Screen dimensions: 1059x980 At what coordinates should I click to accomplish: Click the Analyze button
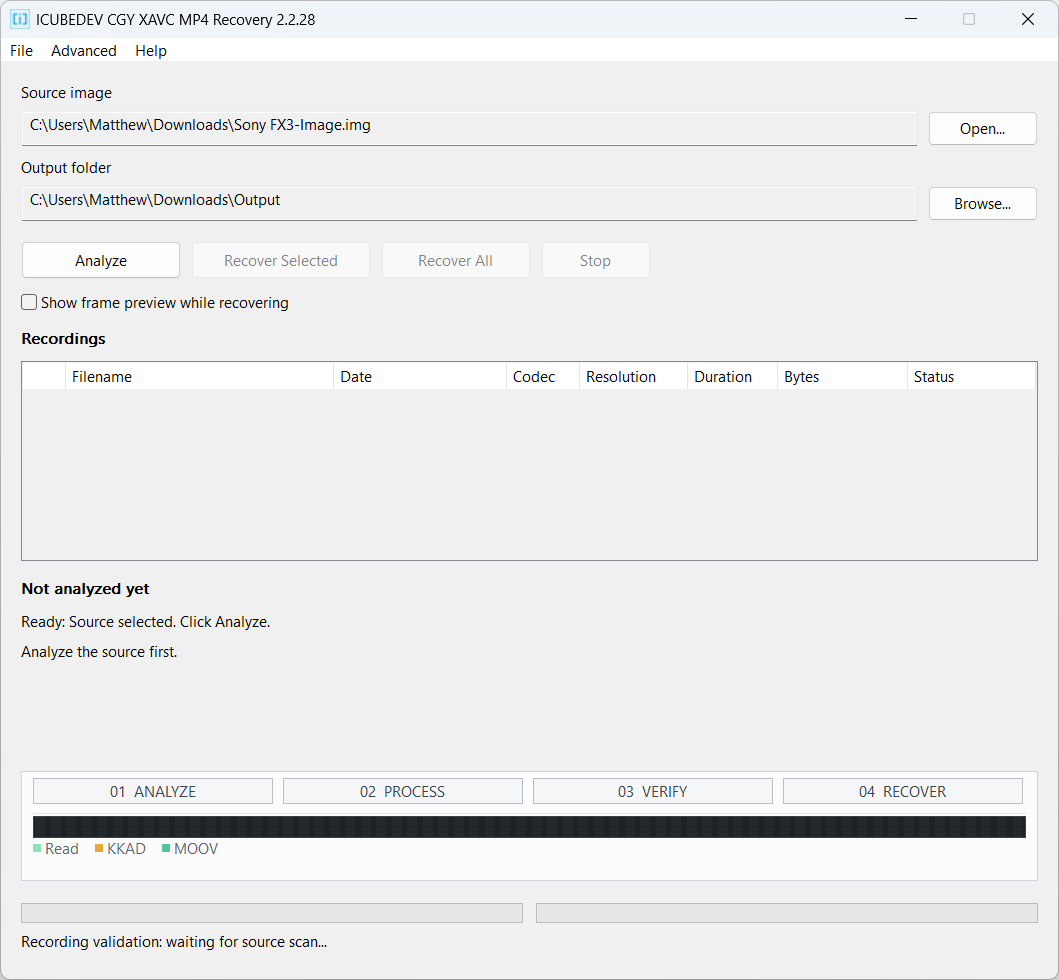pyautogui.click(x=101, y=261)
